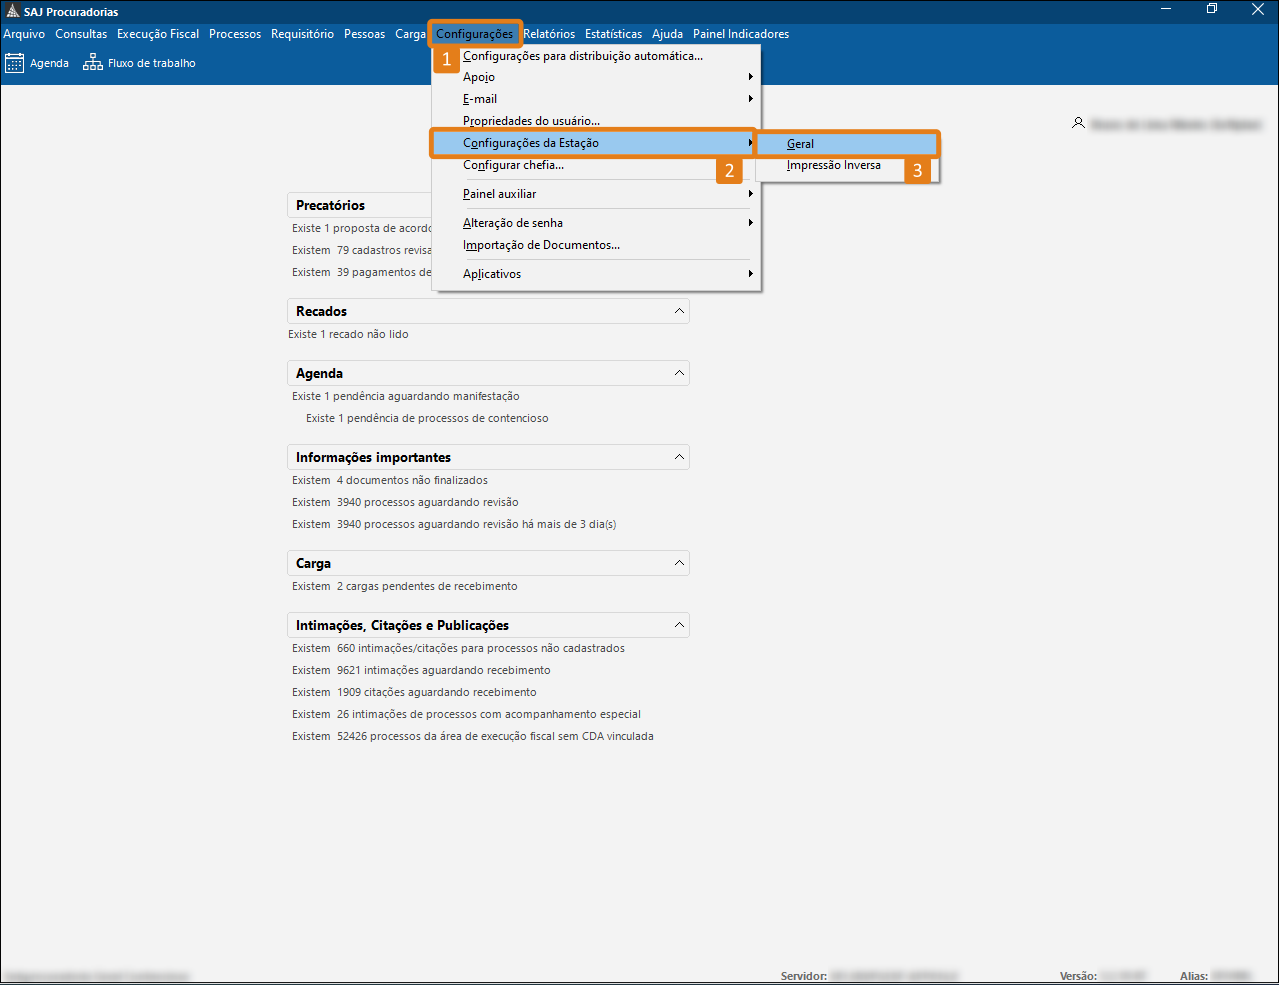Collapse the Informações importantes section

679,457
